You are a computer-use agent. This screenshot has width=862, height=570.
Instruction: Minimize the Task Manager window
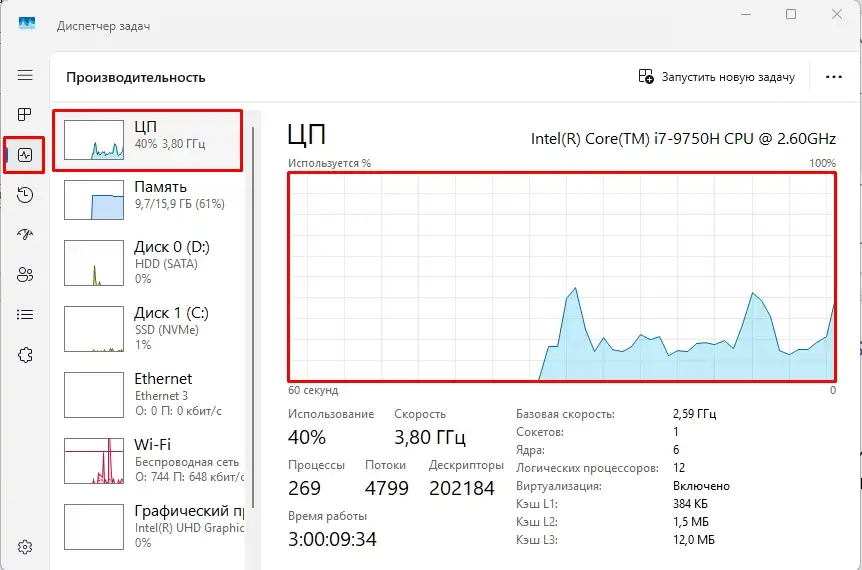pos(745,14)
